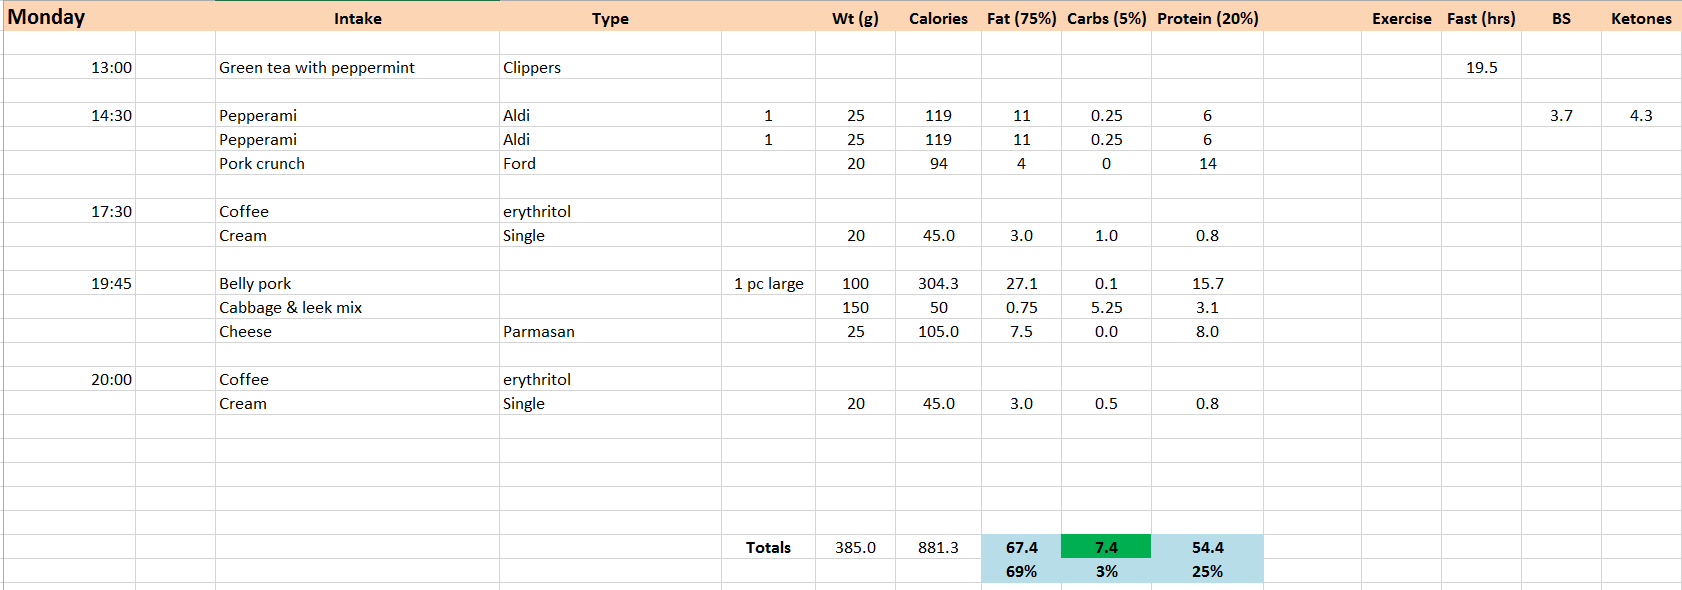The height and width of the screenshot is (590, 1682).
Task: Select the 20:00 time cell
Action: [x=69, y=379]
